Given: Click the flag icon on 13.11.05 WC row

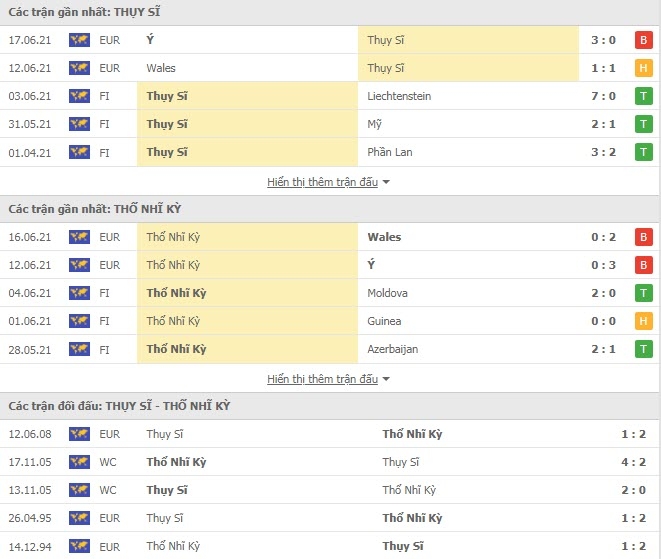Looking at the screenshot, I should coord(79,490).
